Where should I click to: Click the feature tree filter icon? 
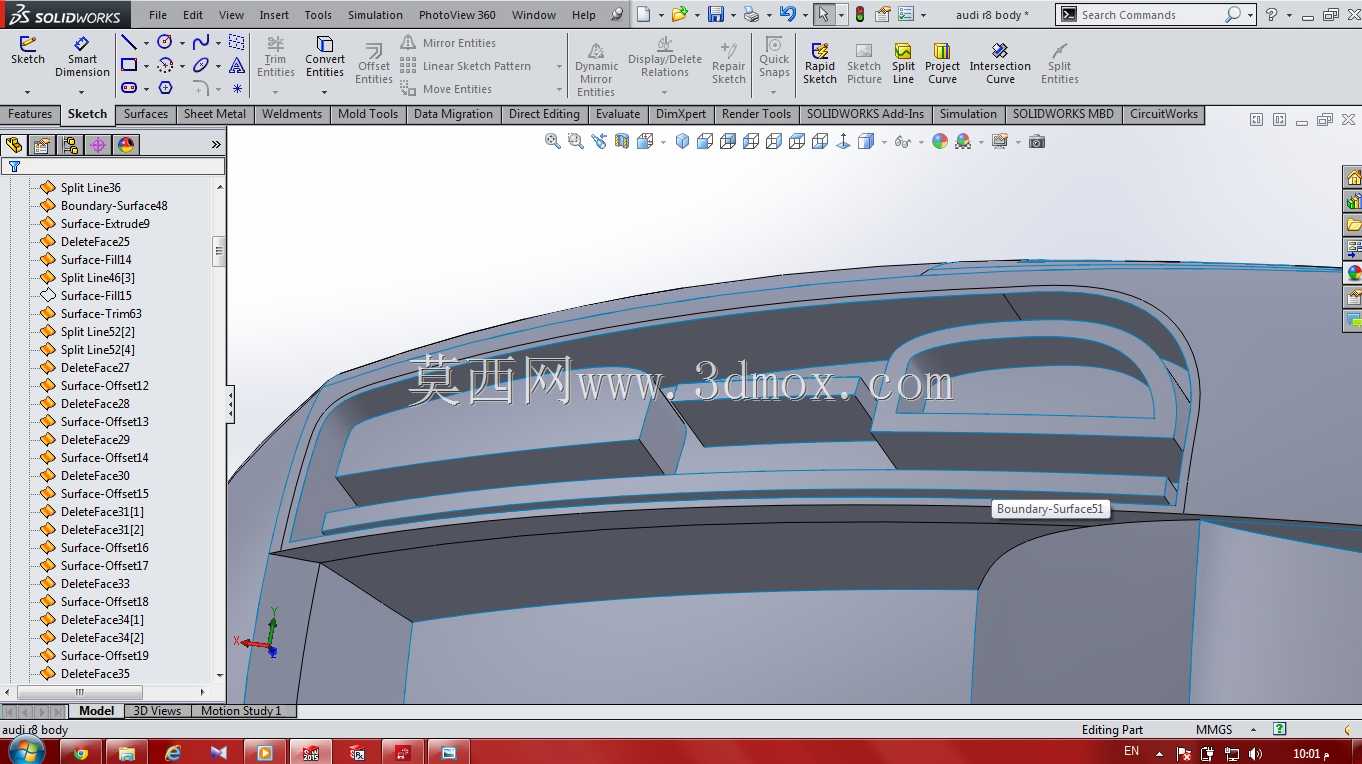(14, 167)
